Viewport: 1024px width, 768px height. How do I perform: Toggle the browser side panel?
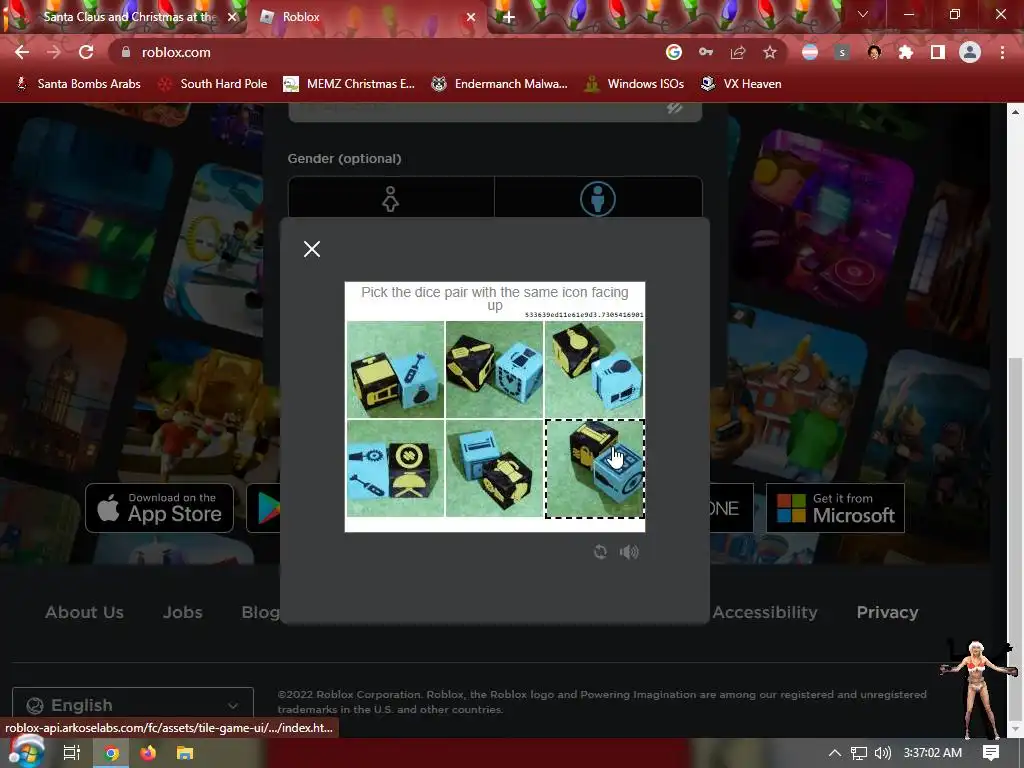(x=938, y=52)
